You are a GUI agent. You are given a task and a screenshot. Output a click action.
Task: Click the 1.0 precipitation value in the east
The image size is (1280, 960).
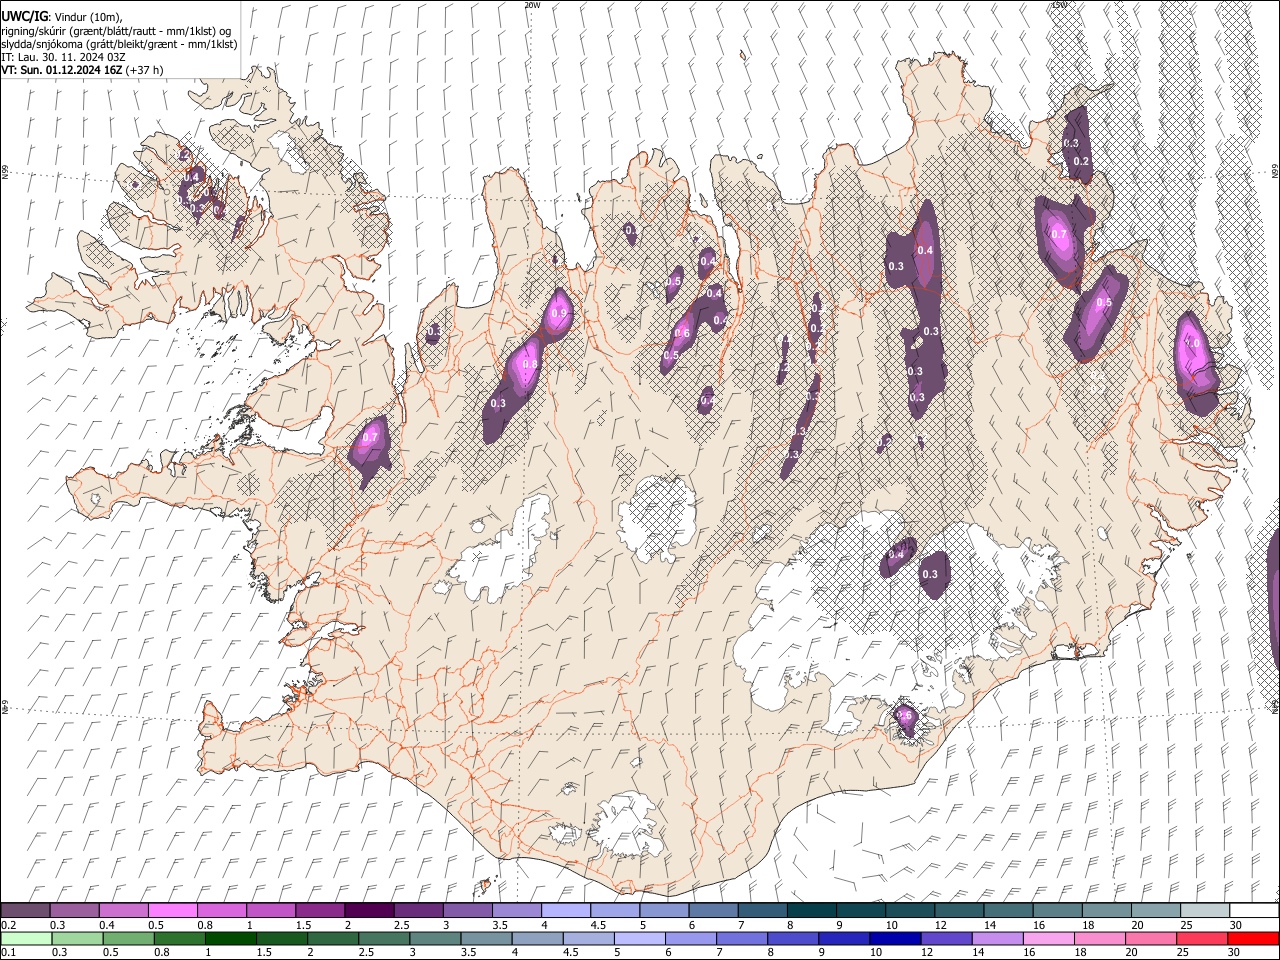point(1192,343)
